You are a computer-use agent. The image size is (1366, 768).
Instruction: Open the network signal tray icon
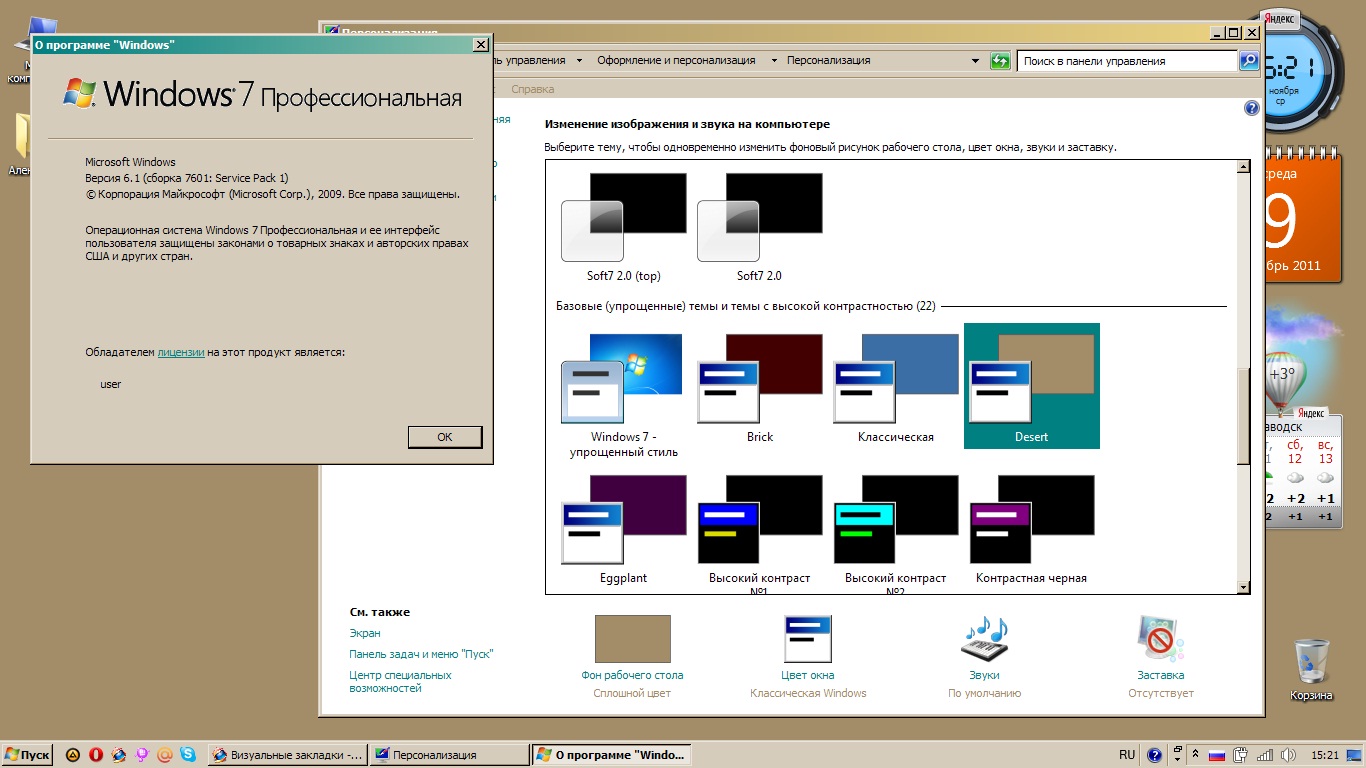point(1265,755)
